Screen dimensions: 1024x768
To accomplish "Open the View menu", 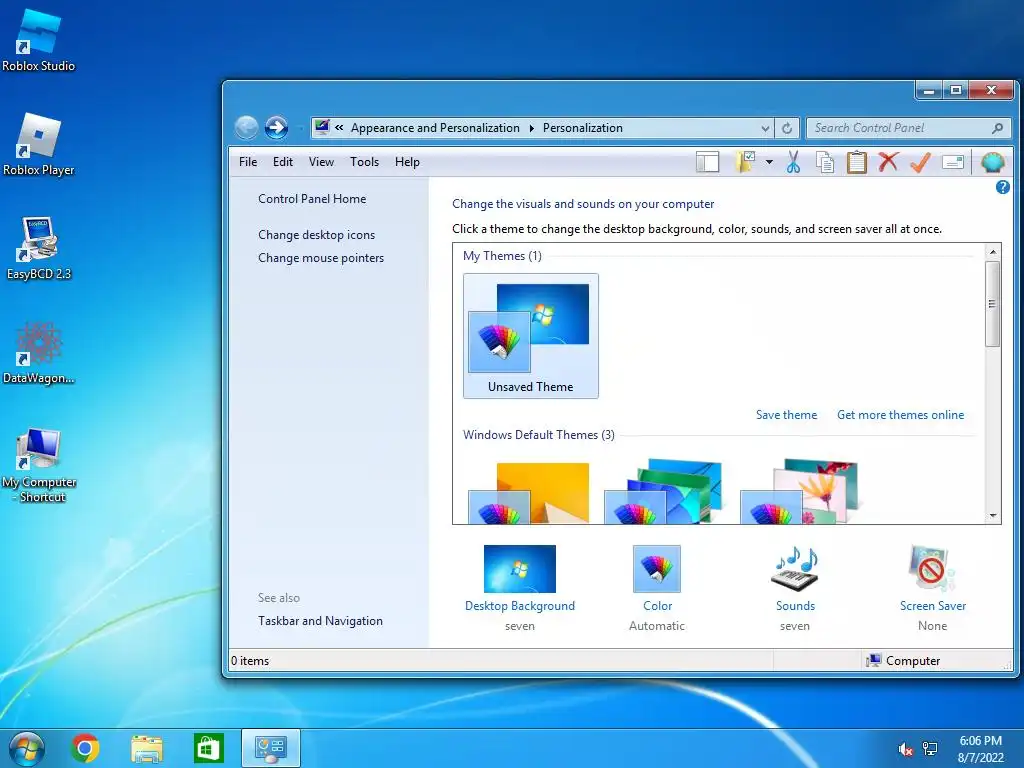I will coord(321,162).
